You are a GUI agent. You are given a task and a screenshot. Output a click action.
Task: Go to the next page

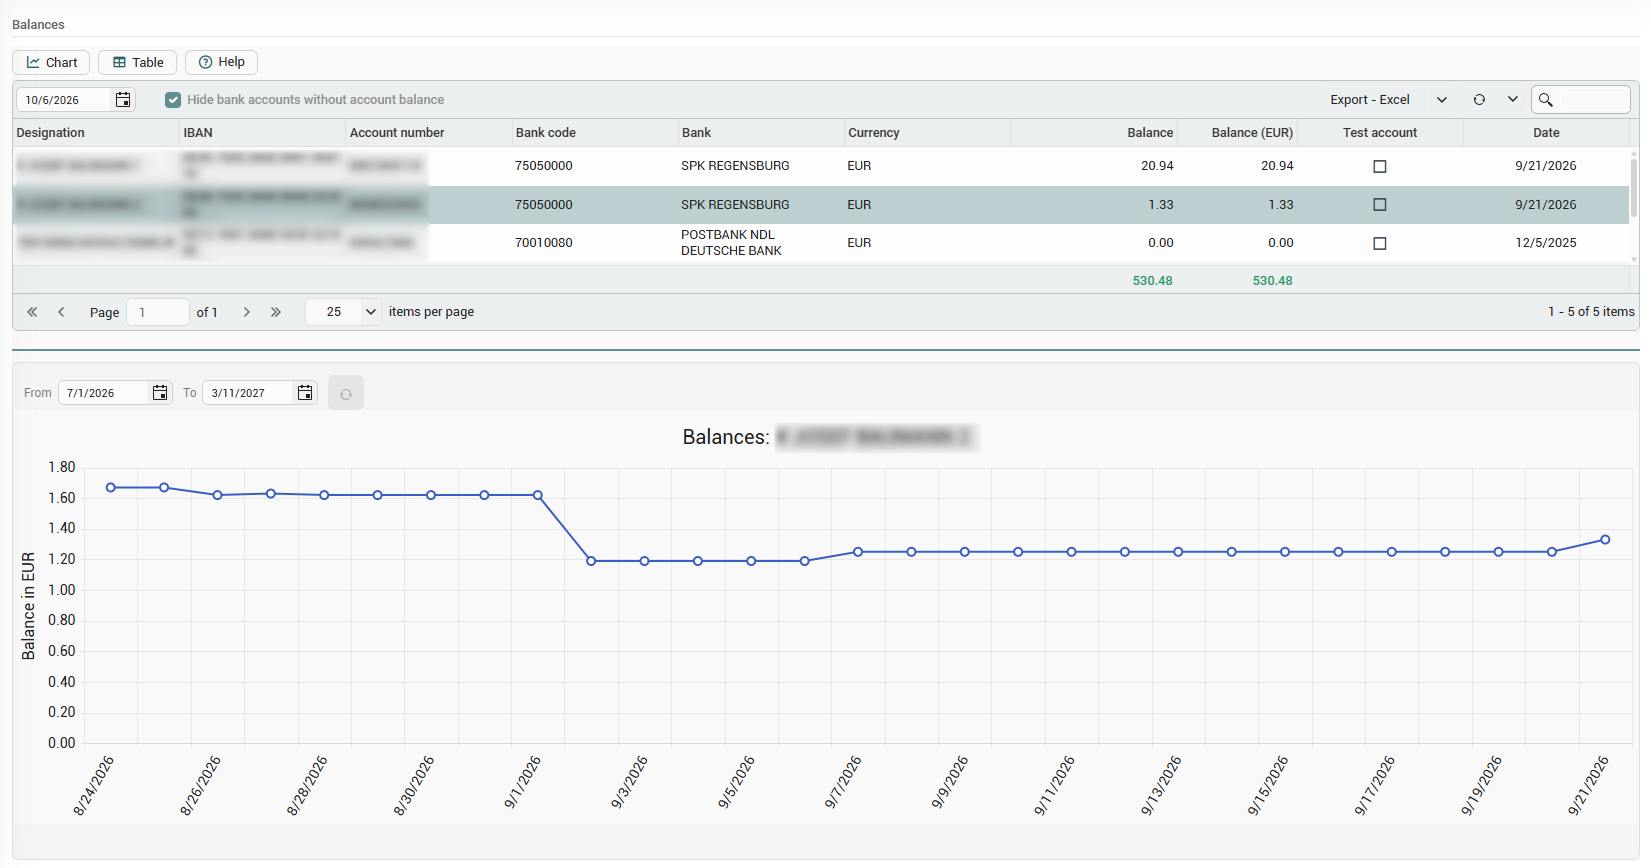246,312
